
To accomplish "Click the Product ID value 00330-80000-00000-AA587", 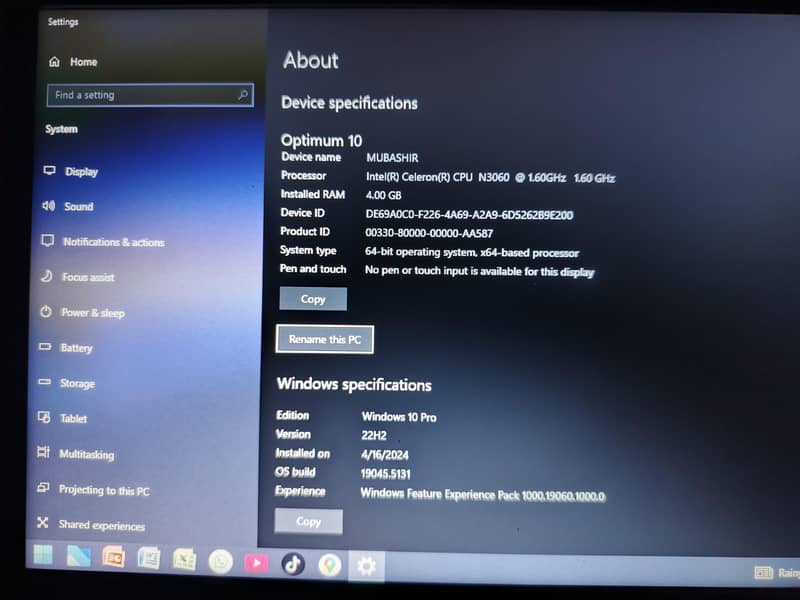I will tap(429, 233).
